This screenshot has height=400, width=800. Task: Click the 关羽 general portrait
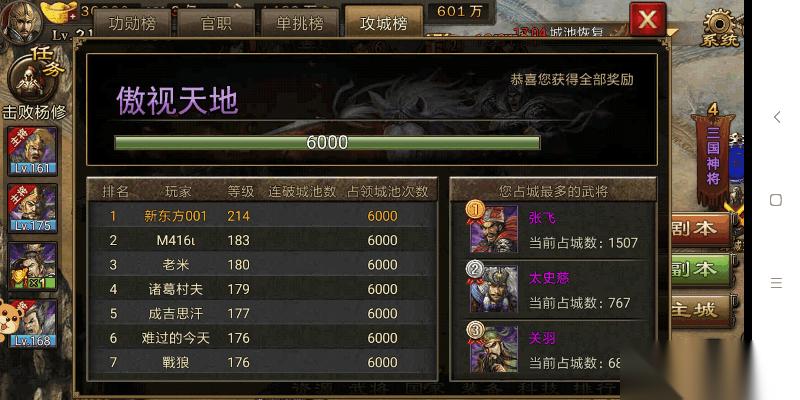pos(494,349)
